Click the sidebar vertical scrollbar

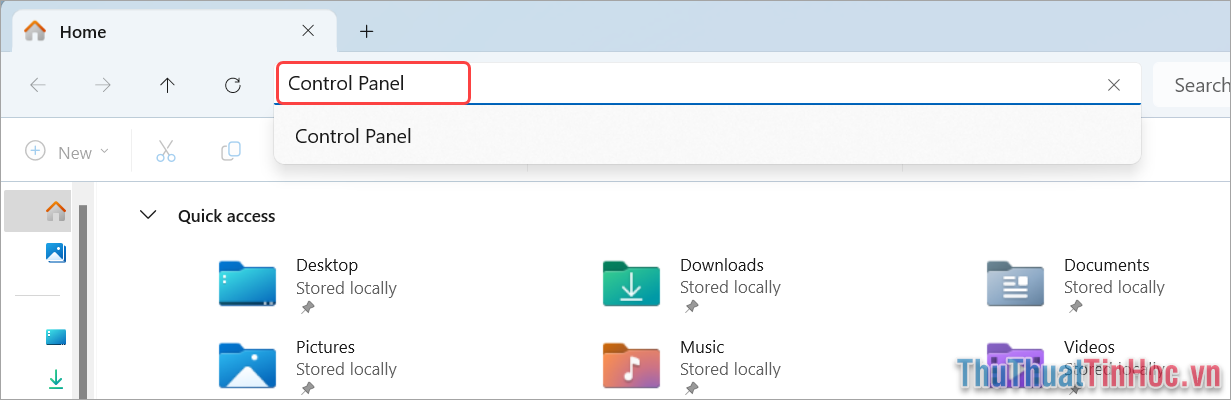coord(83,300)
